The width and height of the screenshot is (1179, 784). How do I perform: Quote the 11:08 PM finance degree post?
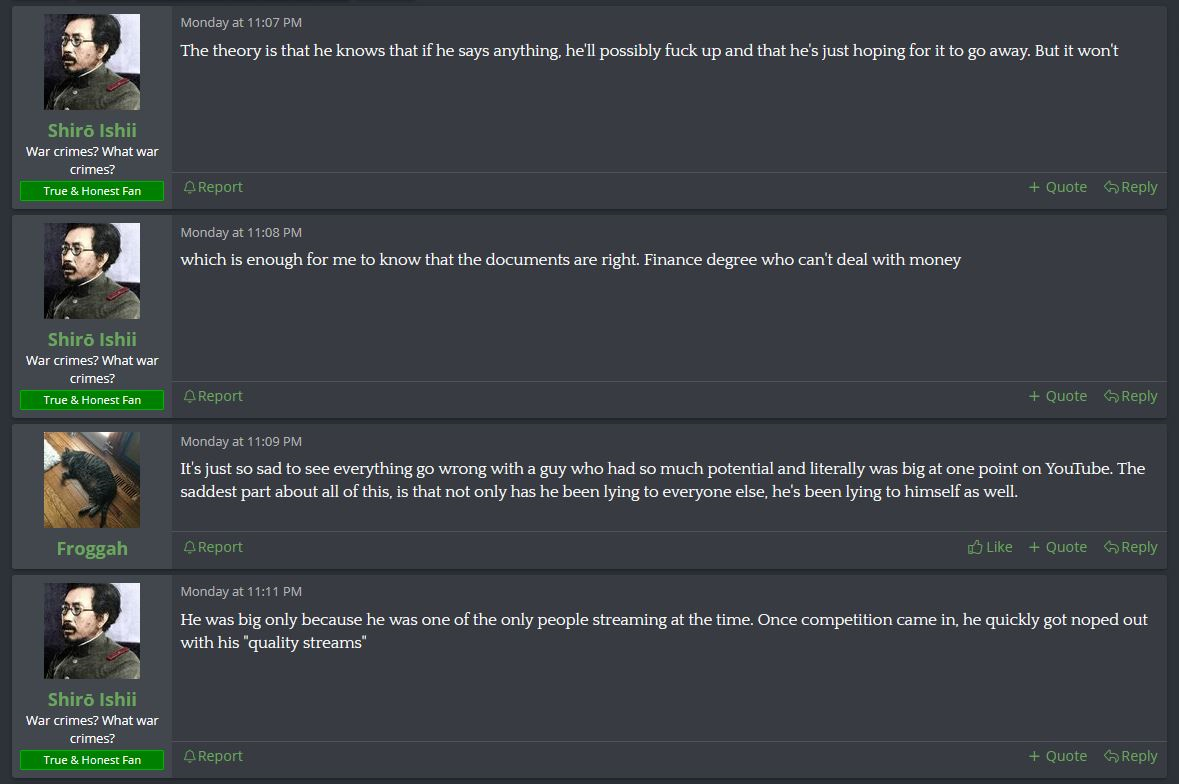1057,396
